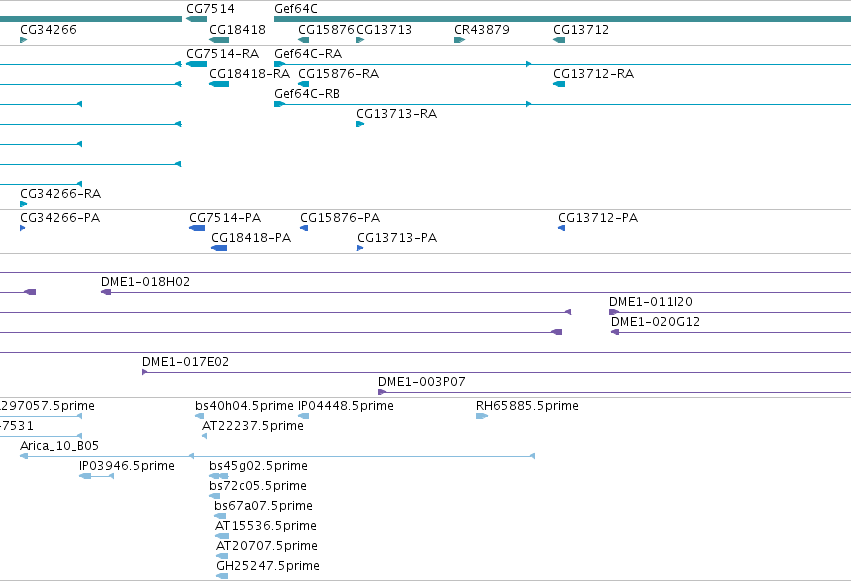
Task: Select clone DME1-018H02
Action: coord(145,282)
